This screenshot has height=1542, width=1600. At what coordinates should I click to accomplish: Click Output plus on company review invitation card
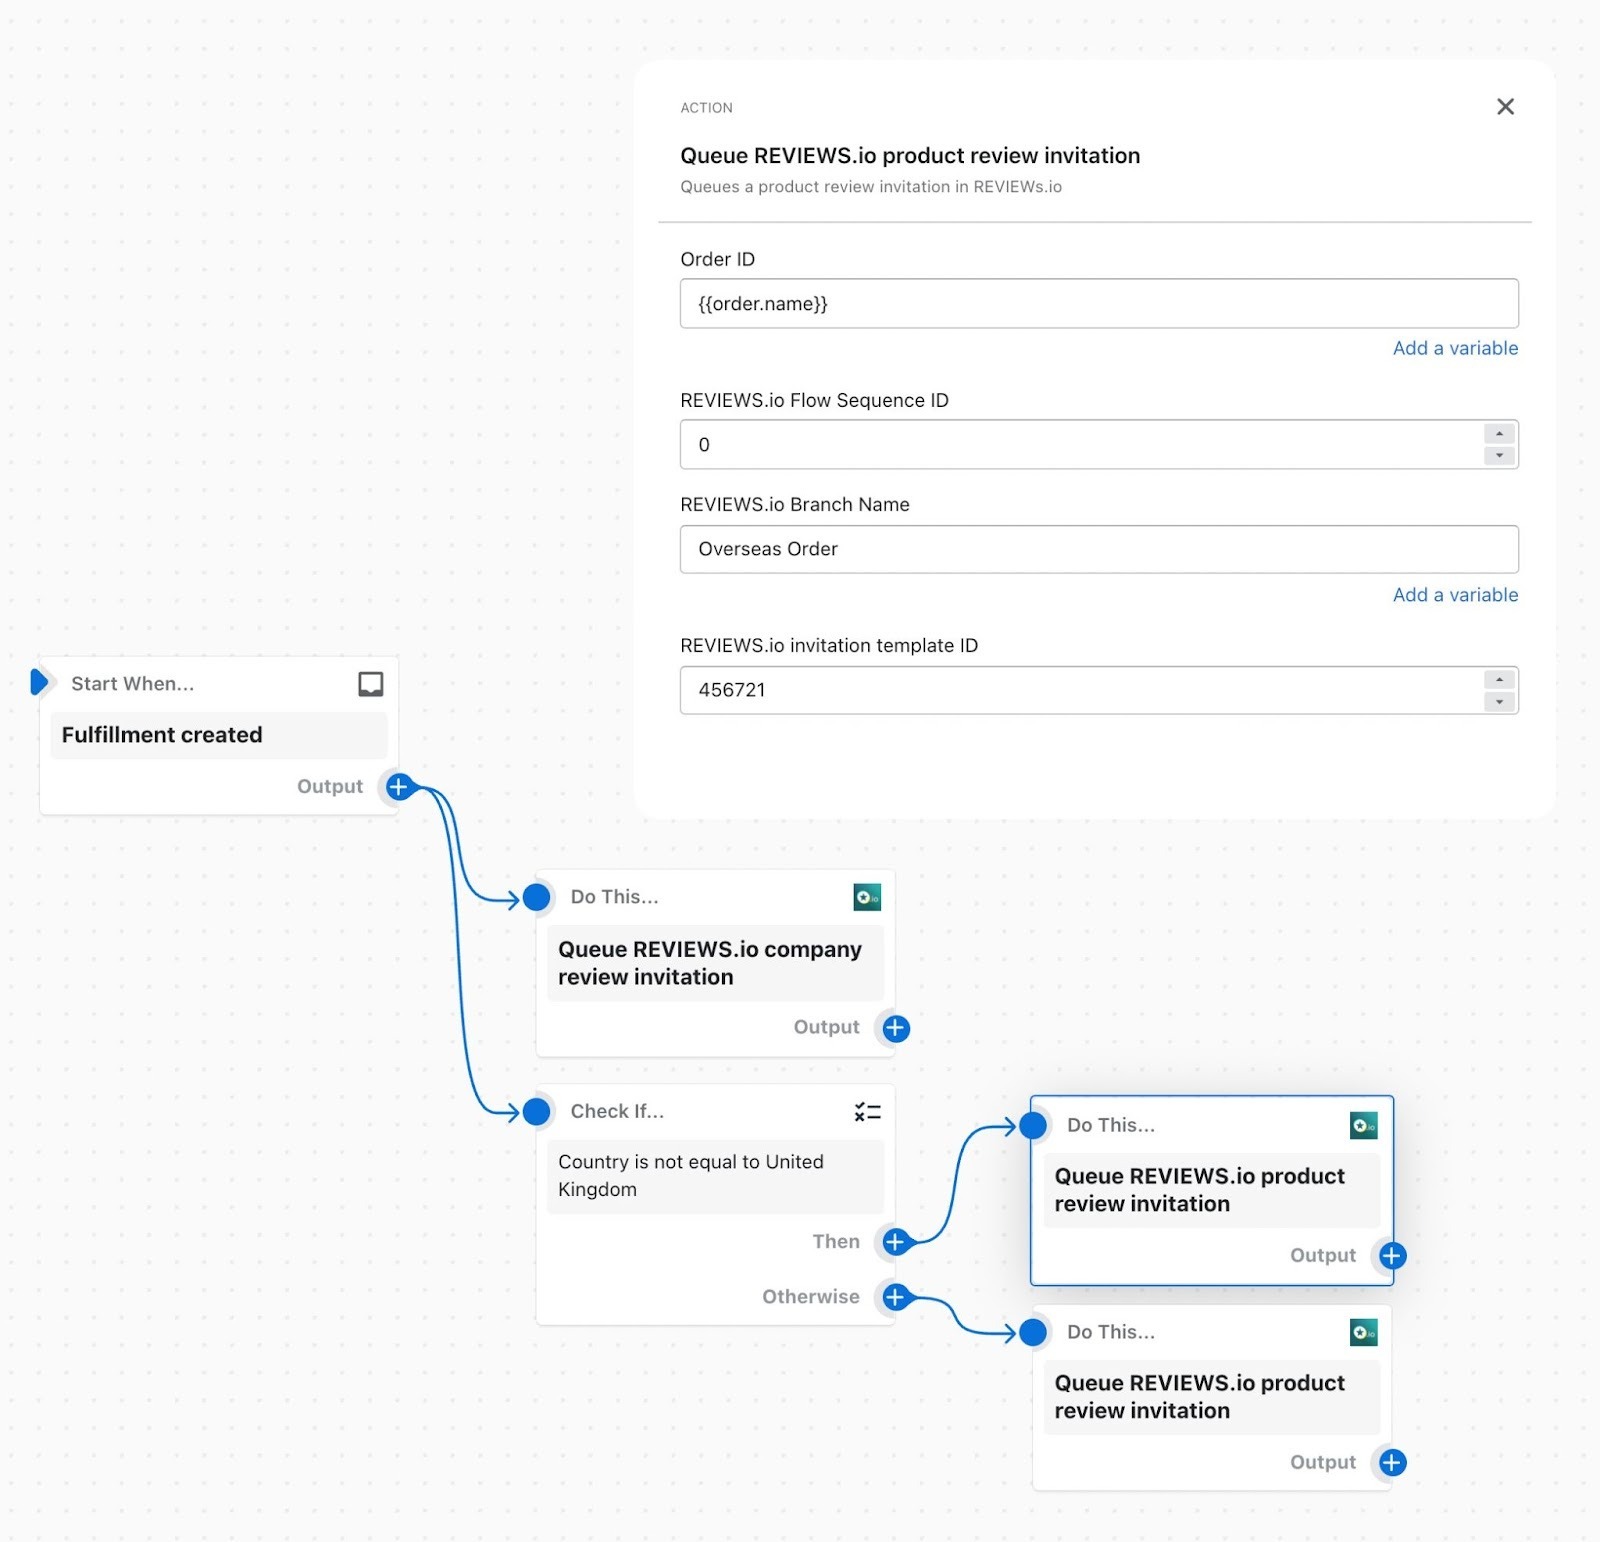coord(893,1028)
